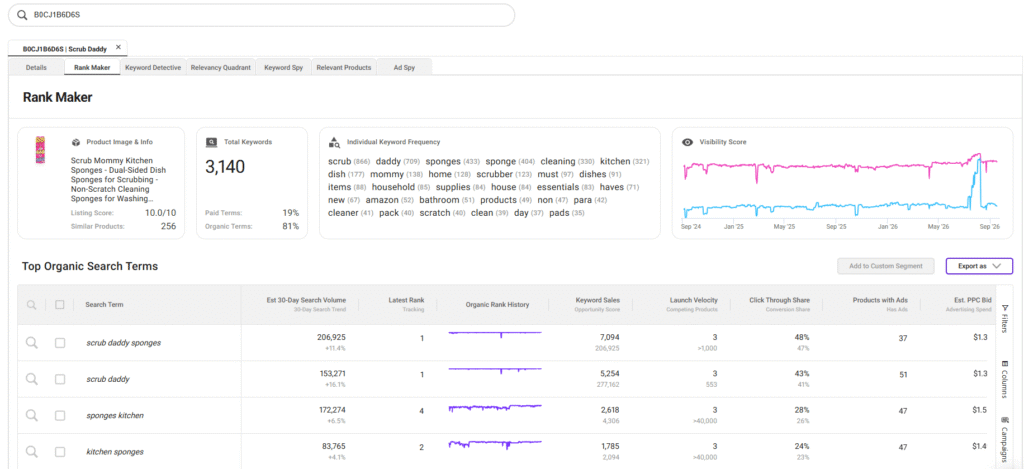Click the keyword 'pads (35)' in frequency list
The width and height of the screenshot is (1024, 469).
567,213
